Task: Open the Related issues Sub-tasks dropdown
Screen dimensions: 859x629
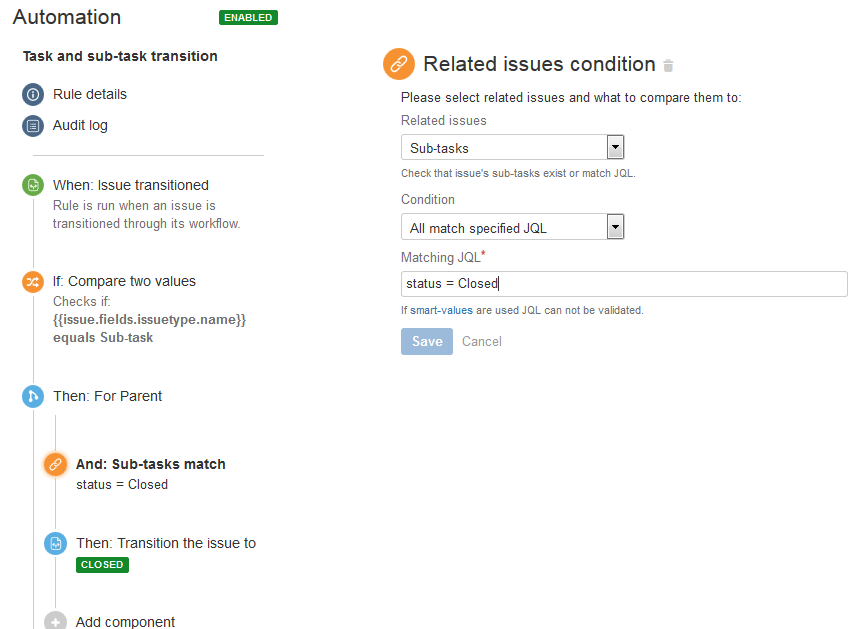Action: (512, 147)
